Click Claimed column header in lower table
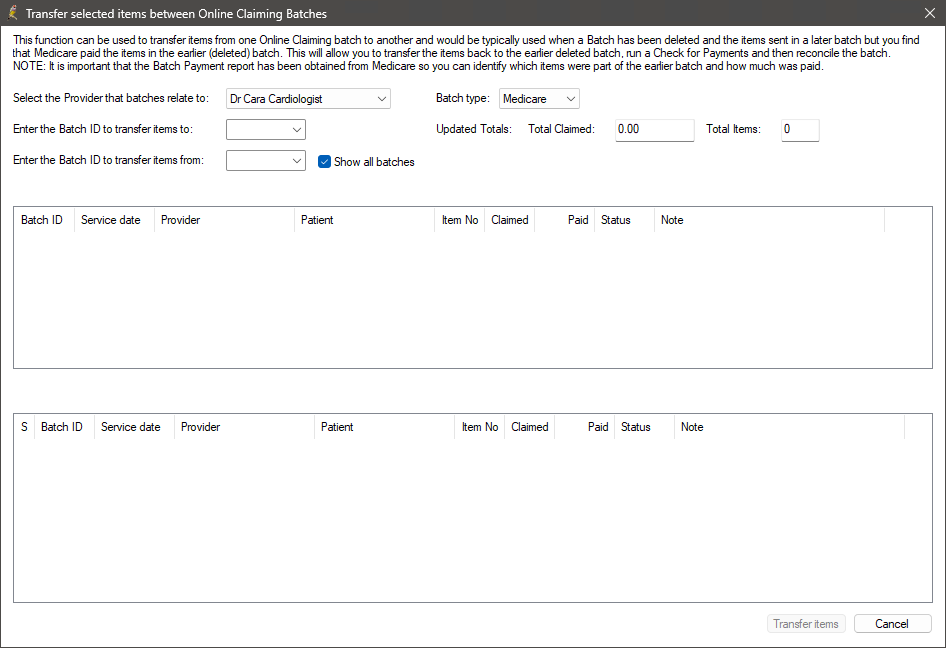This screenshot has width=946, height=648. [529, 427]
